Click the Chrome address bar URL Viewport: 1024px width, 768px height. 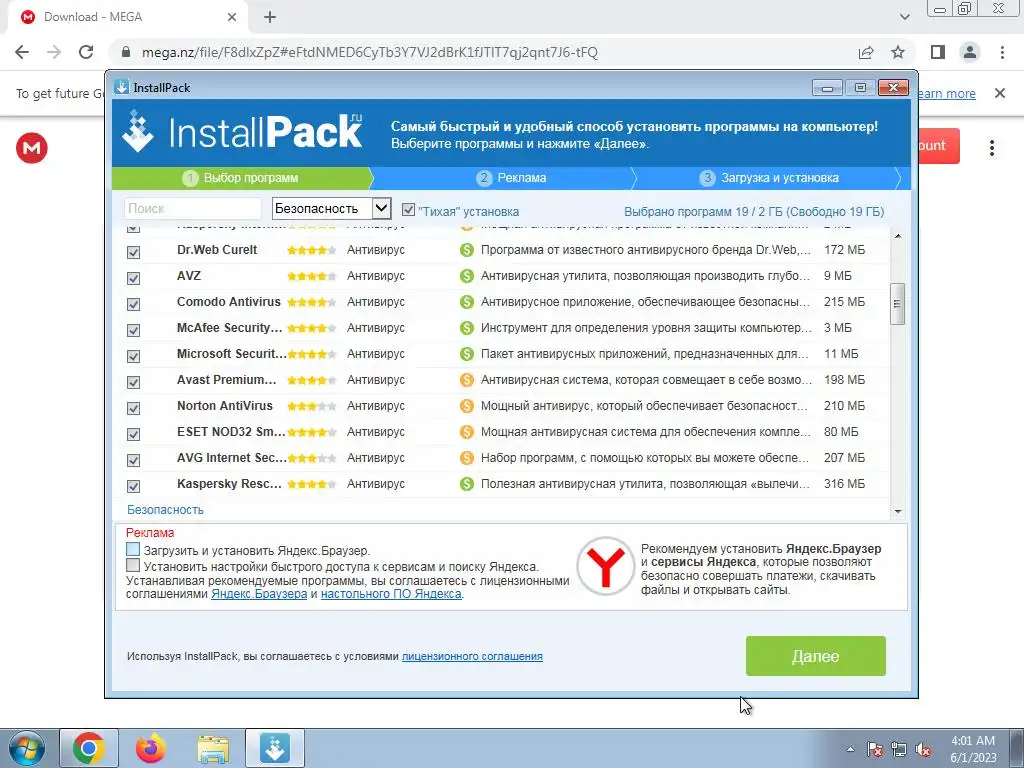[x=370, y=52]
